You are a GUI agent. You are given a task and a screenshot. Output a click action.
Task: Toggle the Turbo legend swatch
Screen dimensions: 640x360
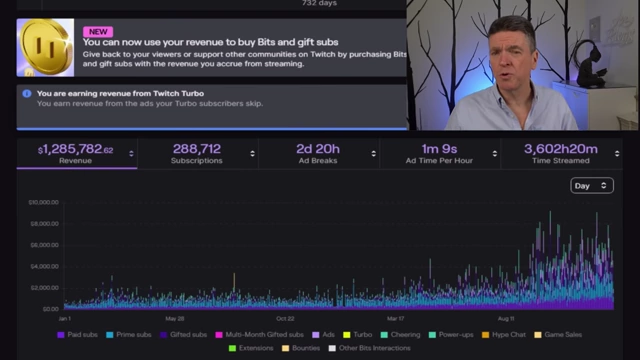(347, 335)
